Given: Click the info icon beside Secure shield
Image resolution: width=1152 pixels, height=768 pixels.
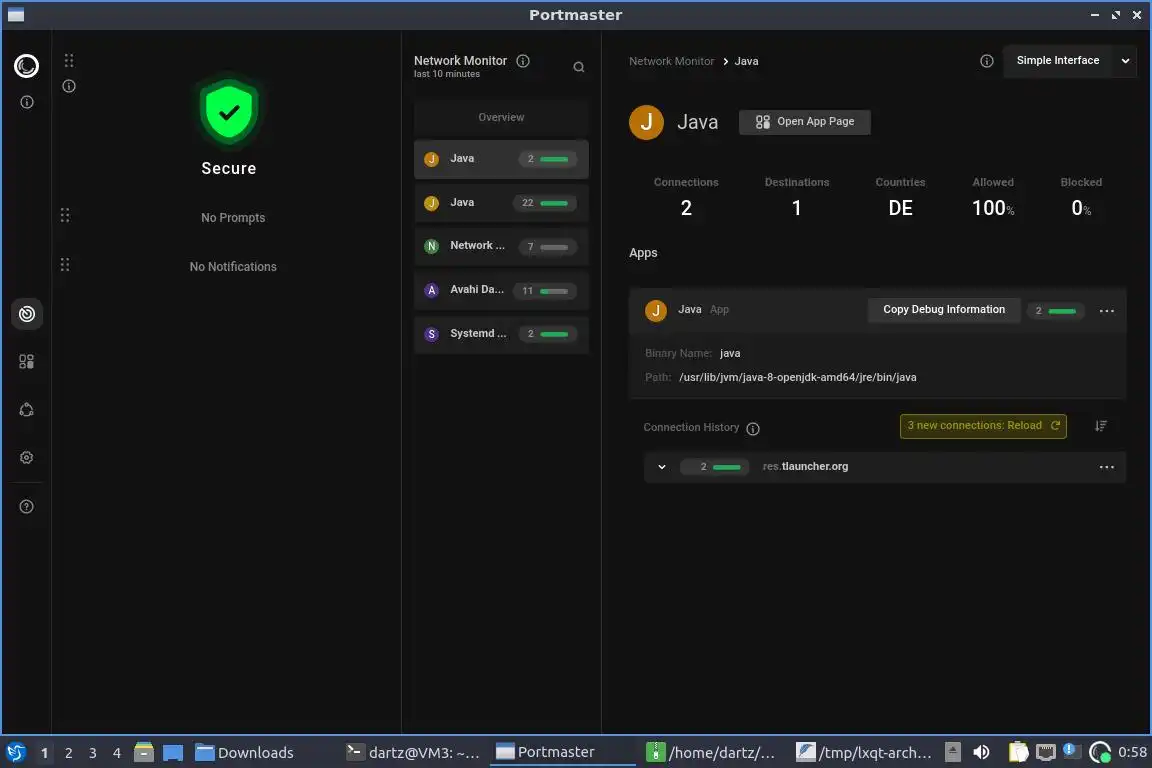Looking at the screenshot, I should pyautogui.click(x=69, y=86).
